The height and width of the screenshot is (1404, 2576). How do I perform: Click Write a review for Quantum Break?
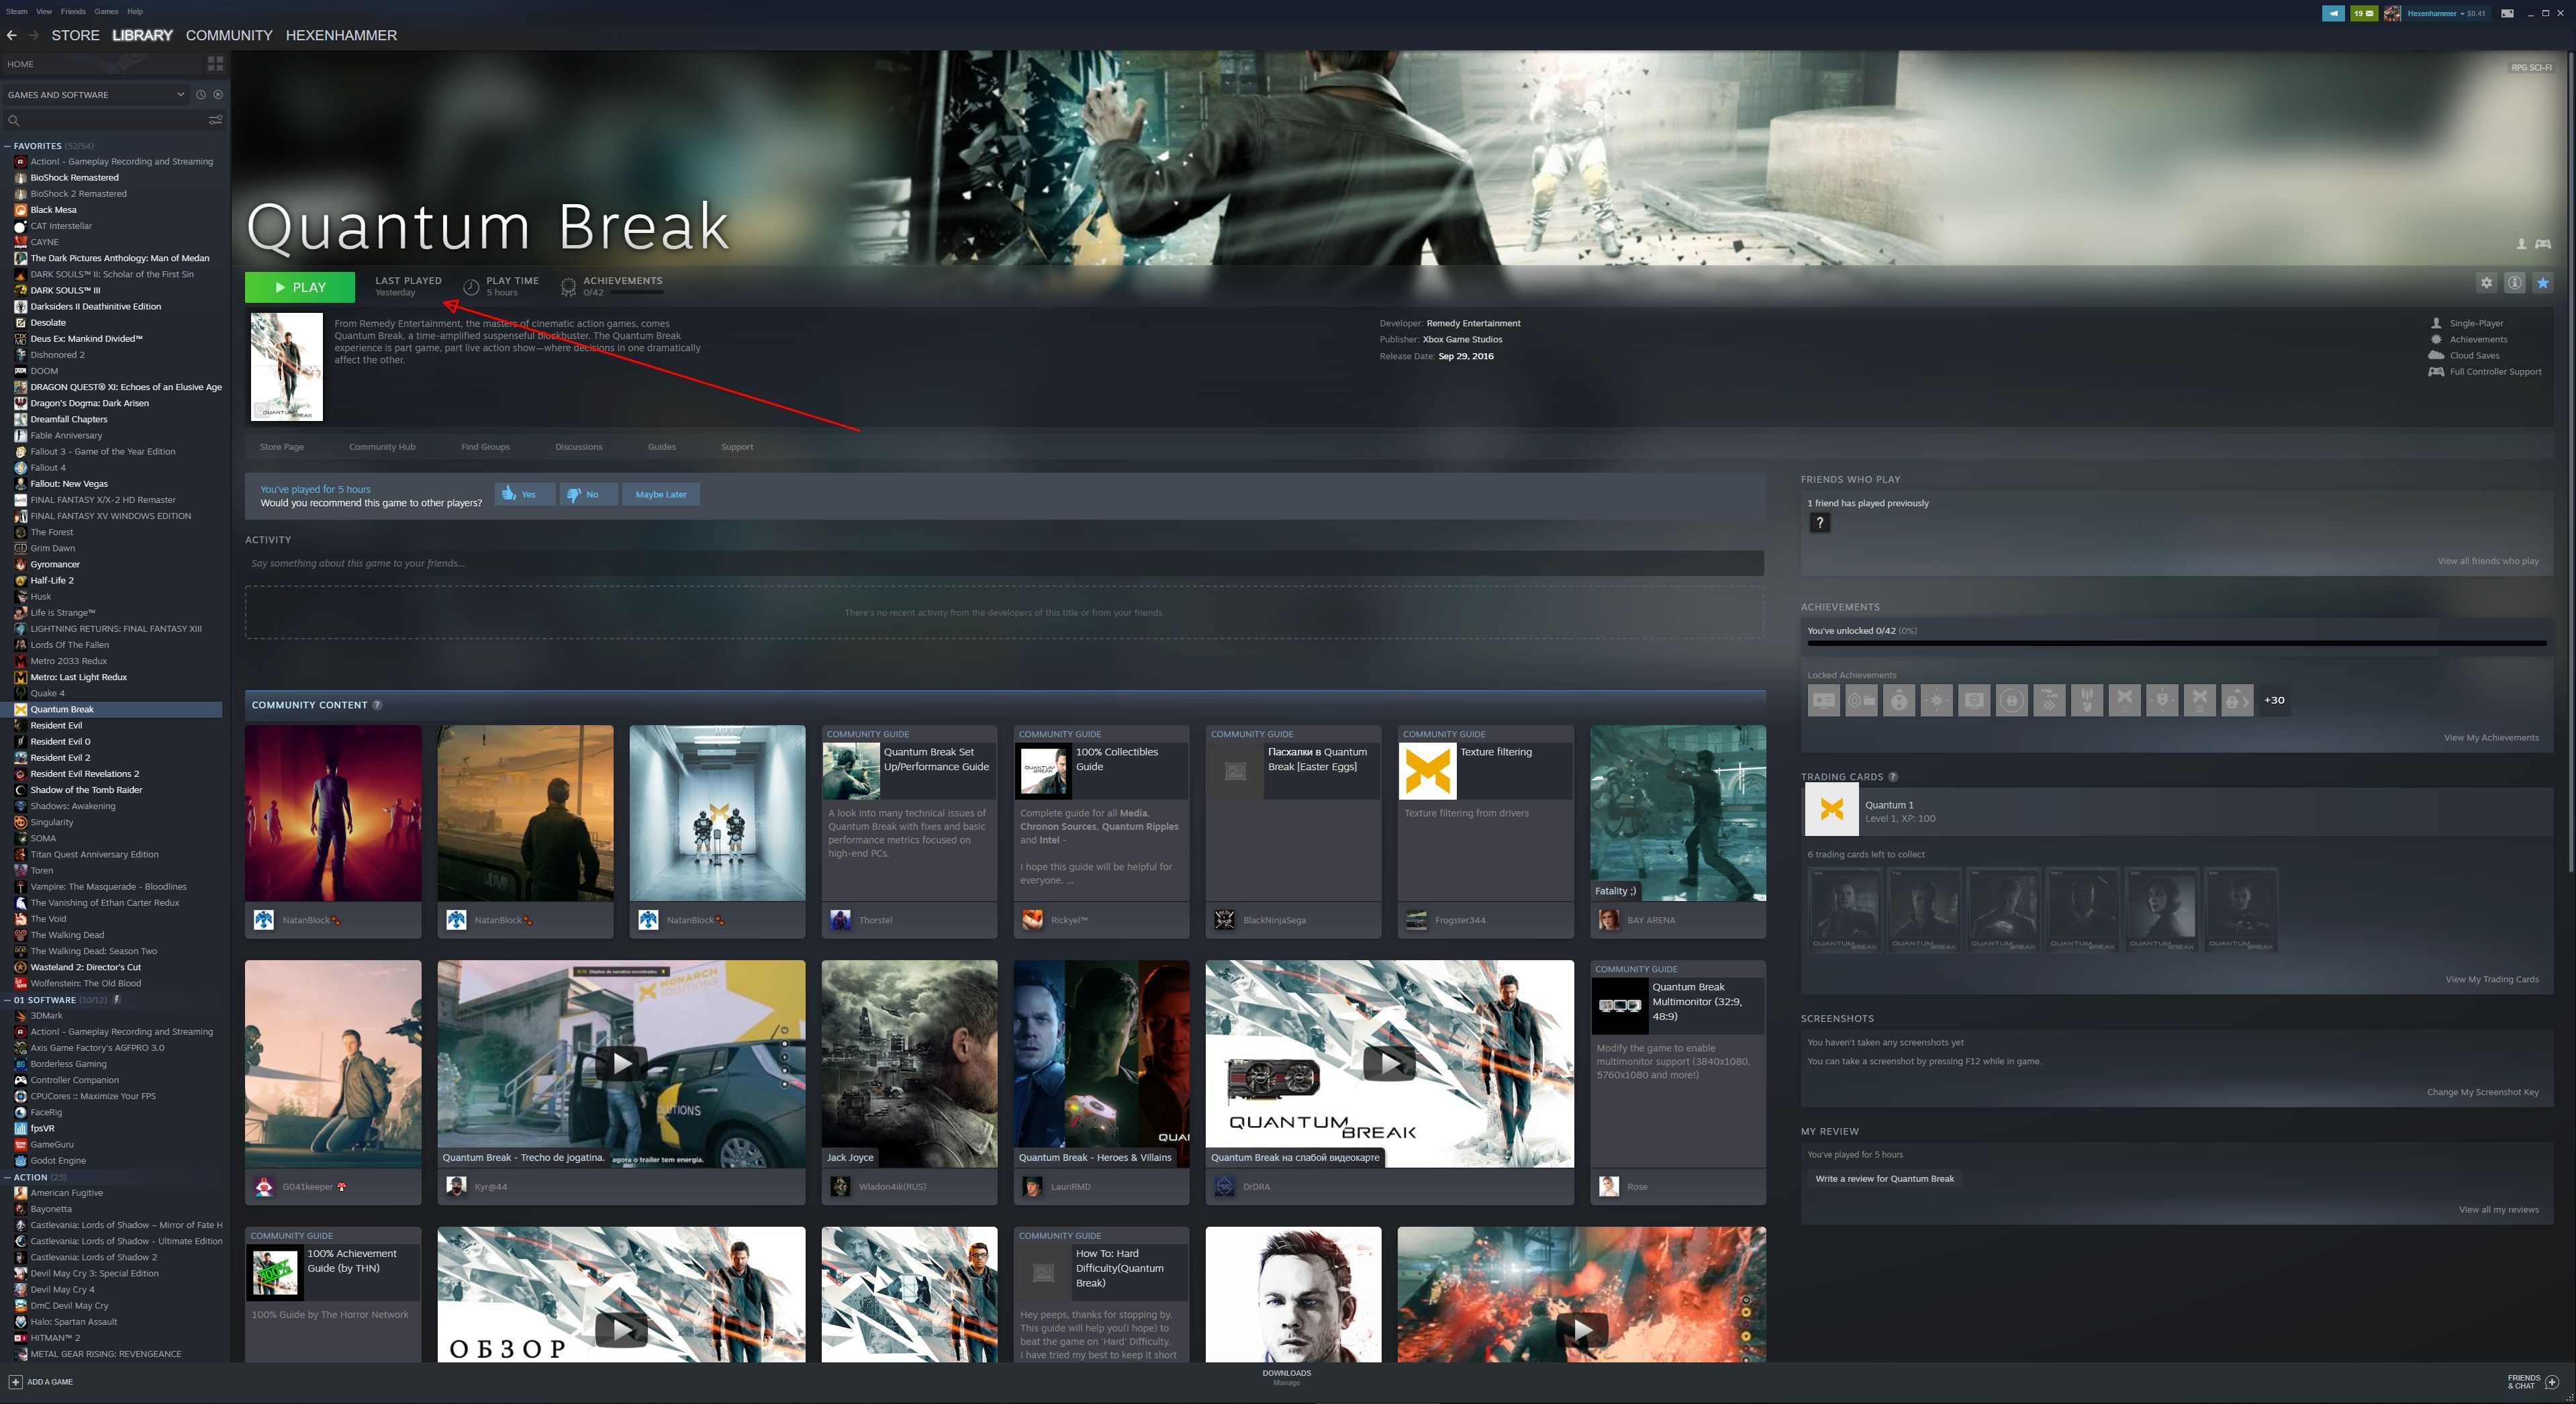coord(1884,1179)
